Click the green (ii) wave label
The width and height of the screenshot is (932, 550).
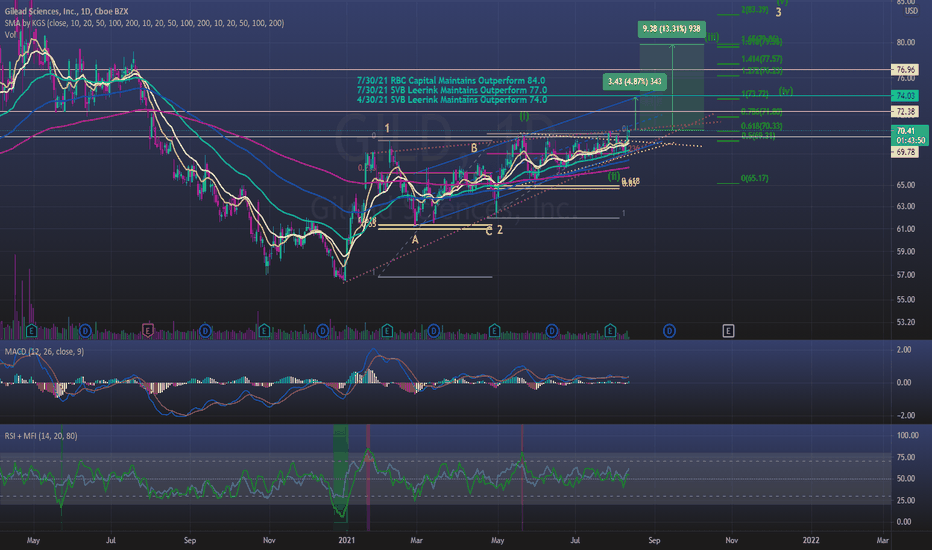(x=613, y=177)
